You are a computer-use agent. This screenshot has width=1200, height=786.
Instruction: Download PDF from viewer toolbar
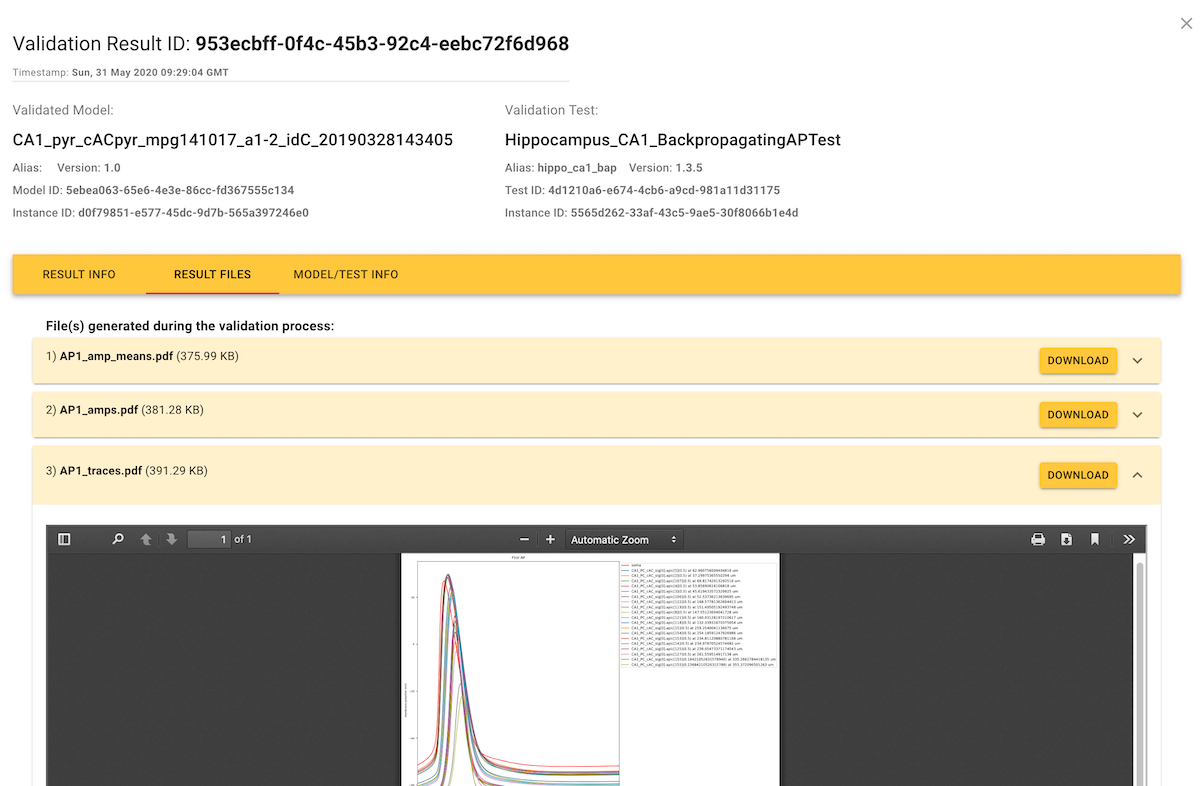[1066, 539]
